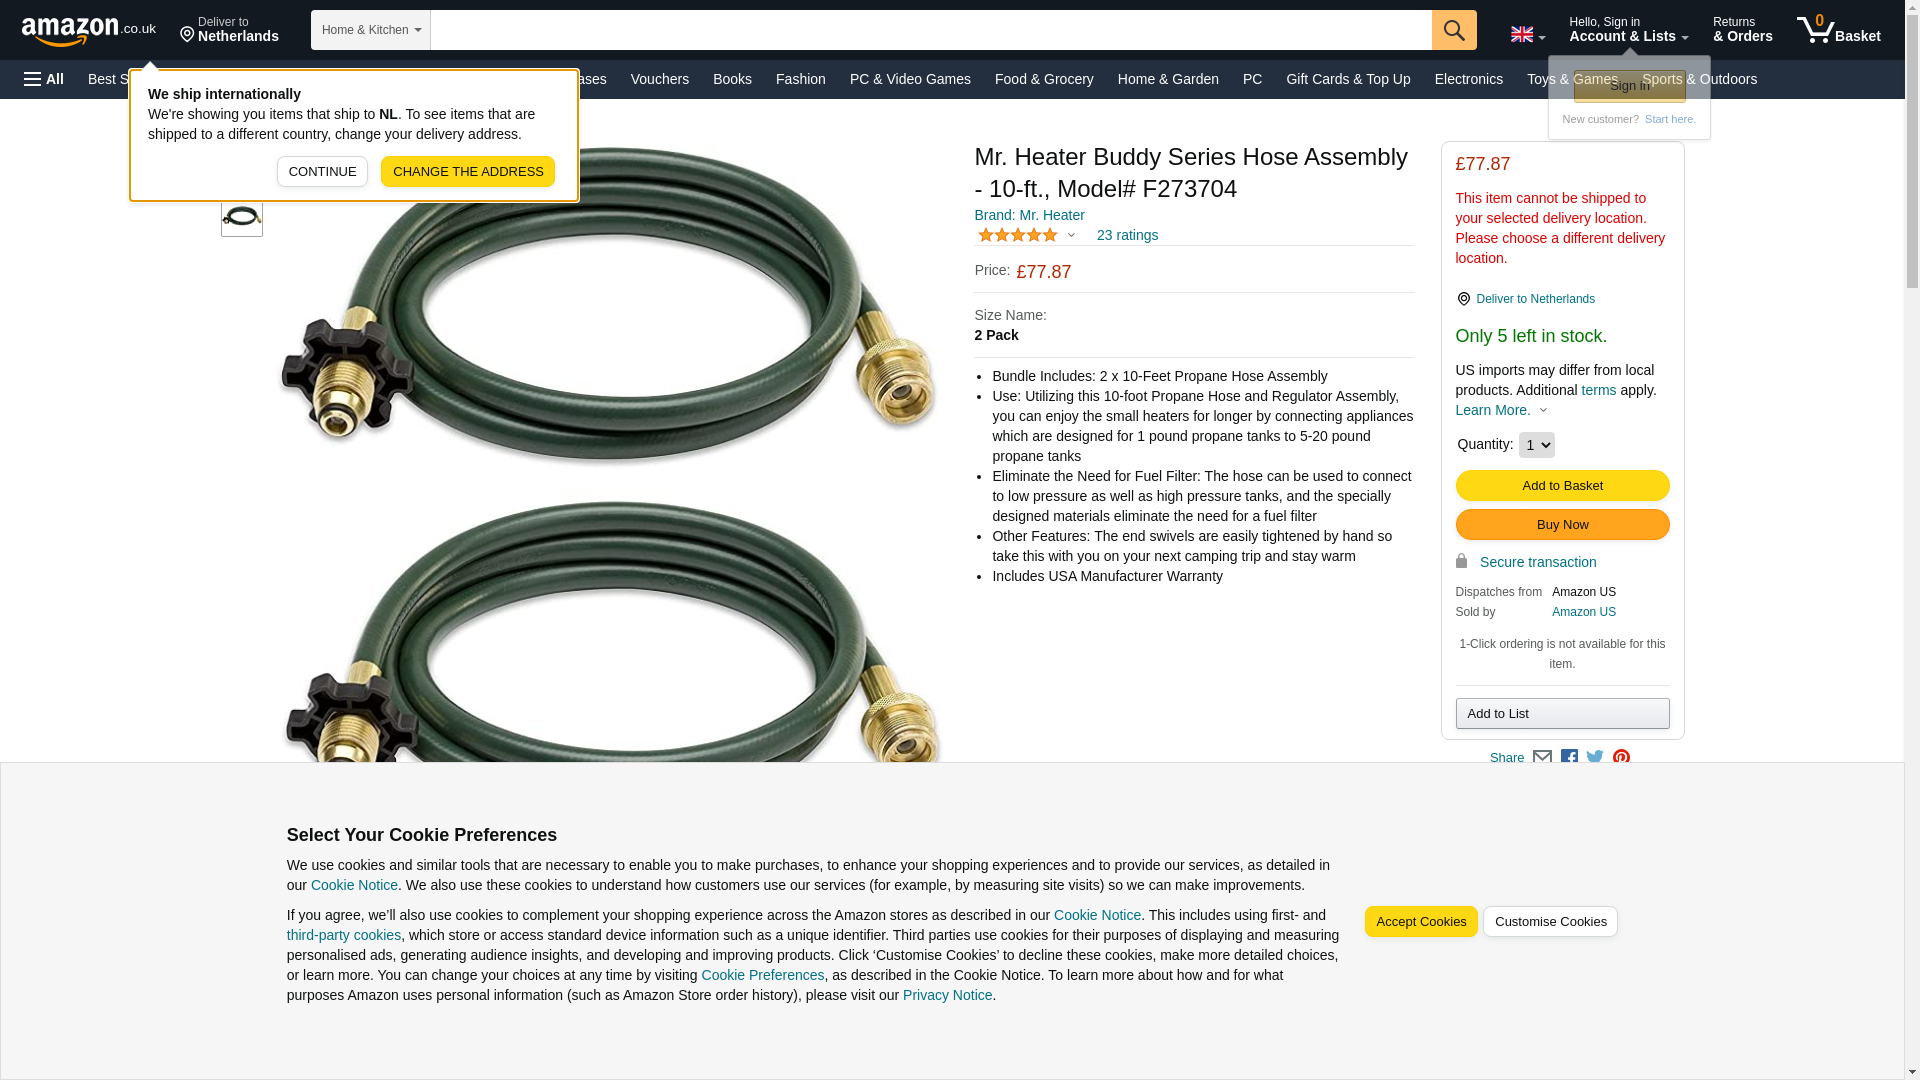Focus the Amazon search input field

(931, 30)
